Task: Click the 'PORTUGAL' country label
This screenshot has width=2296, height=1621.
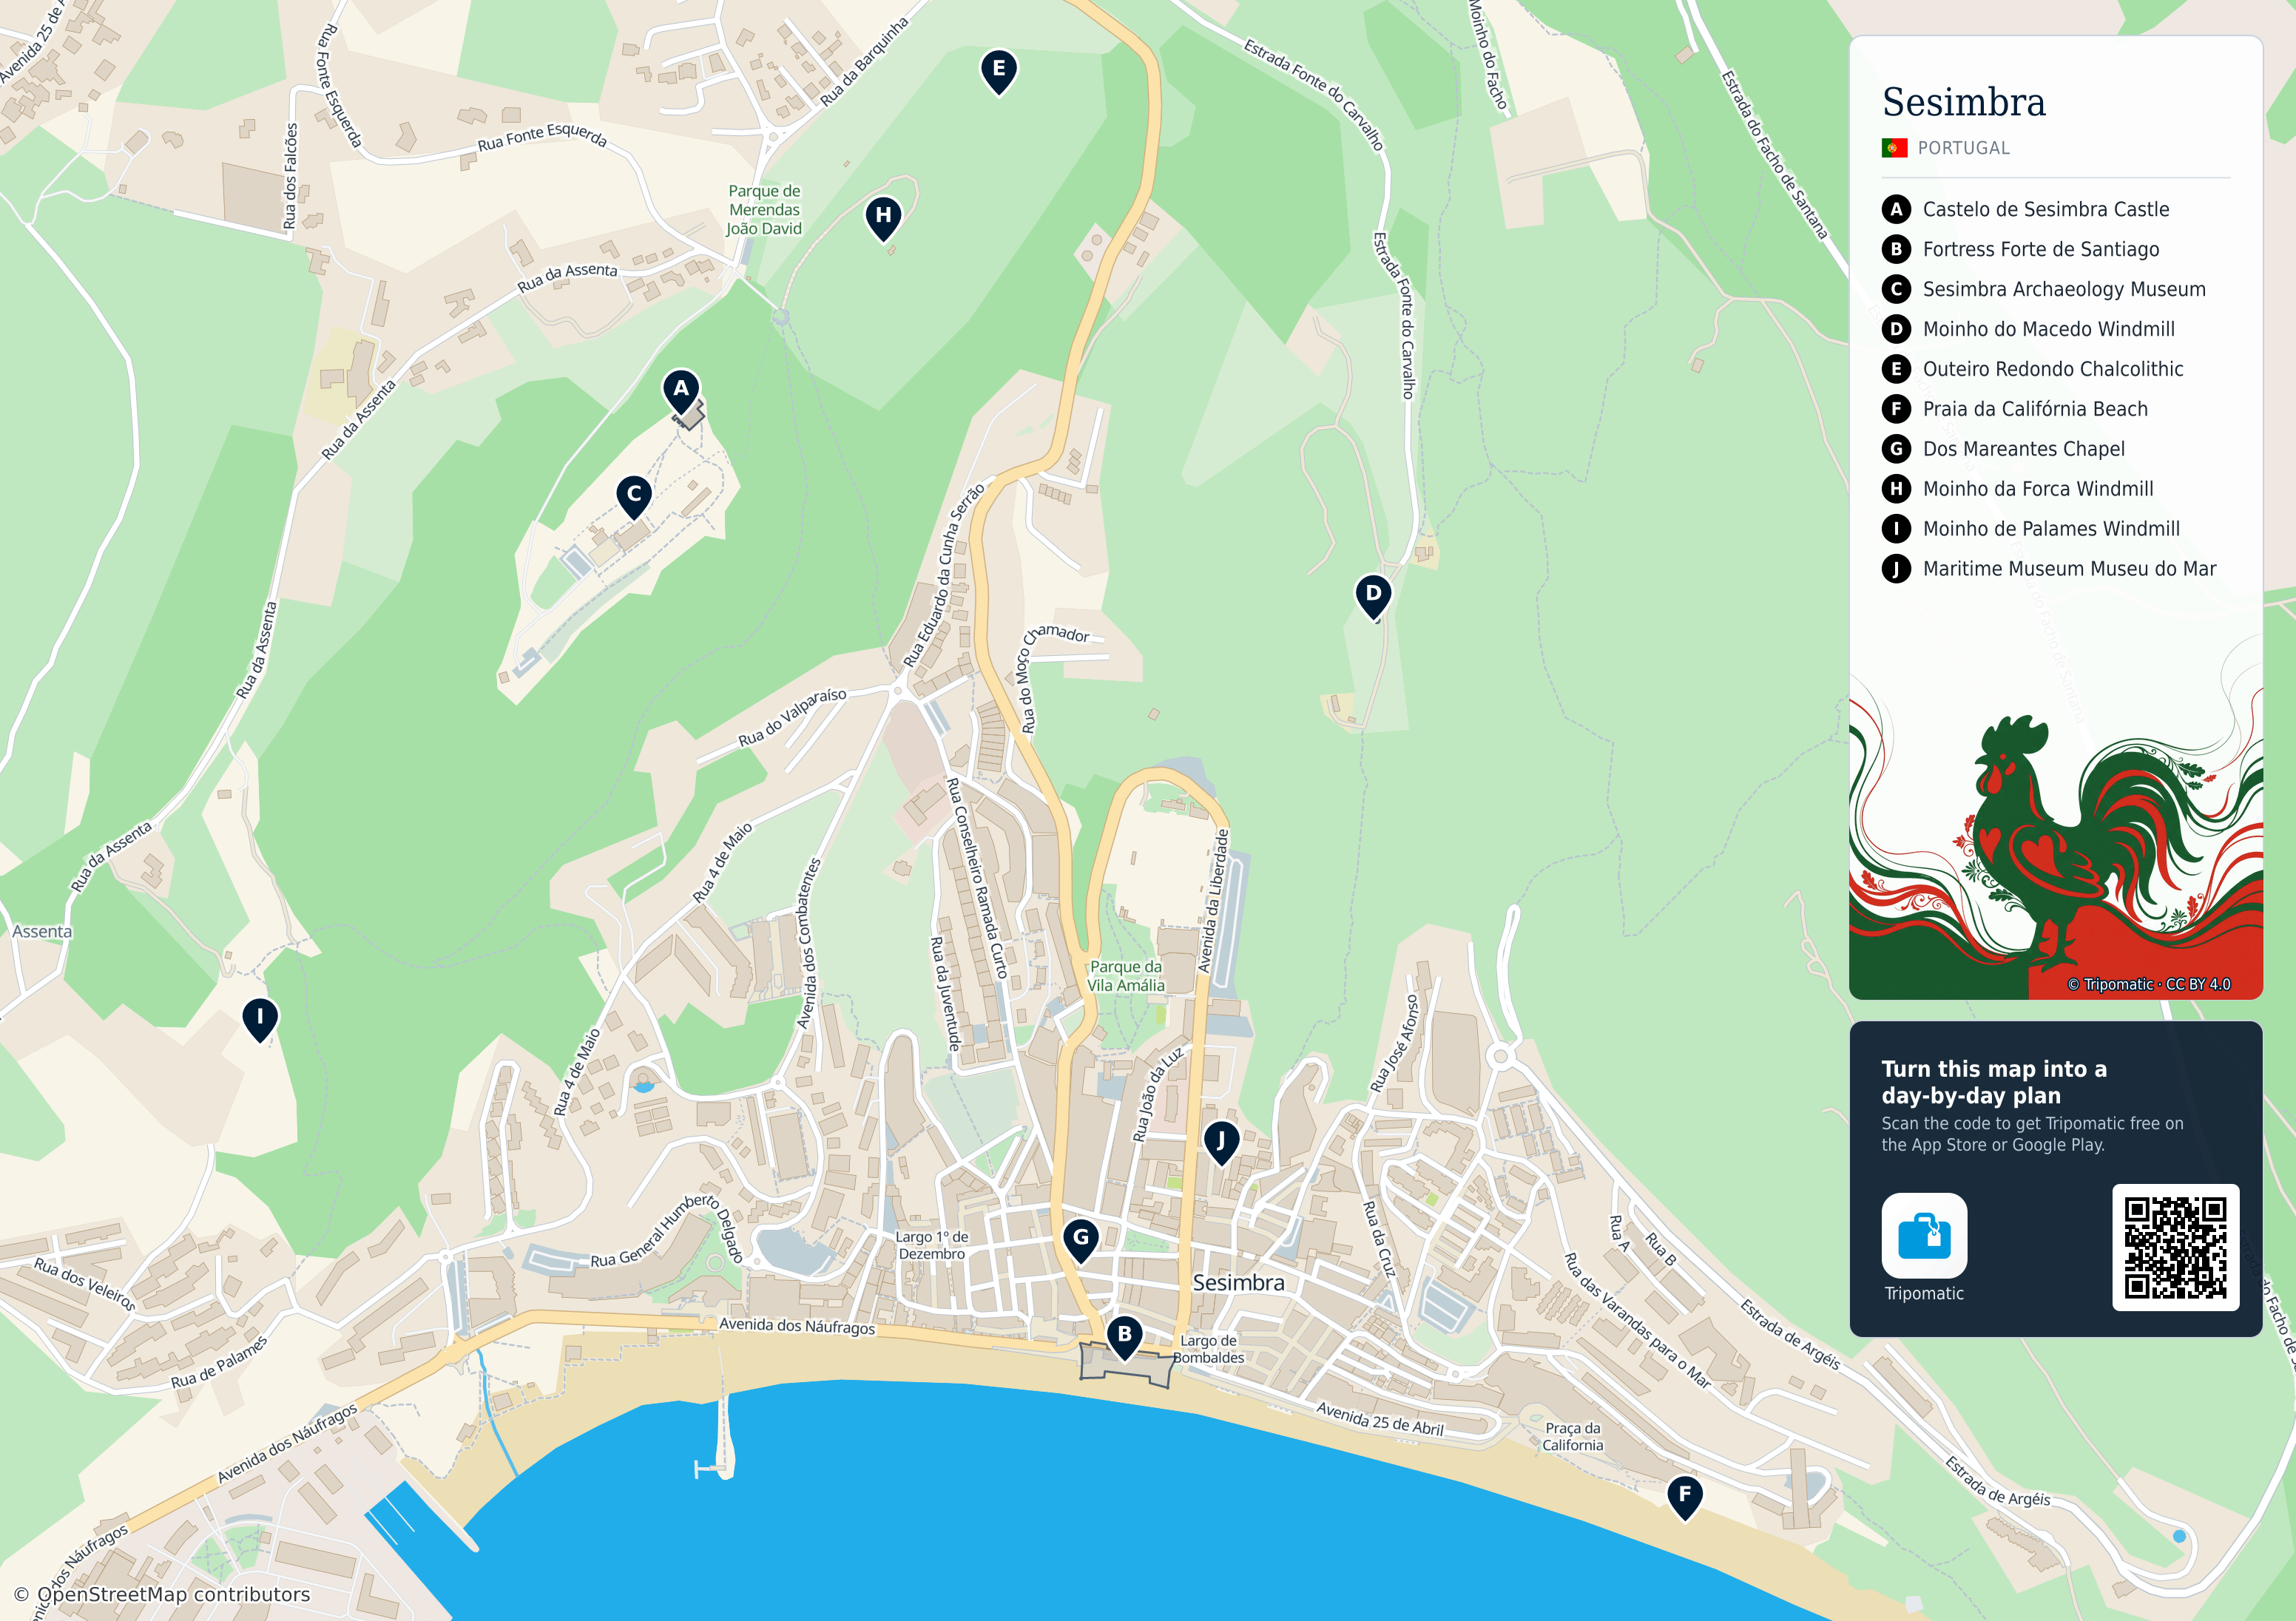Action: pos(1963,148)
